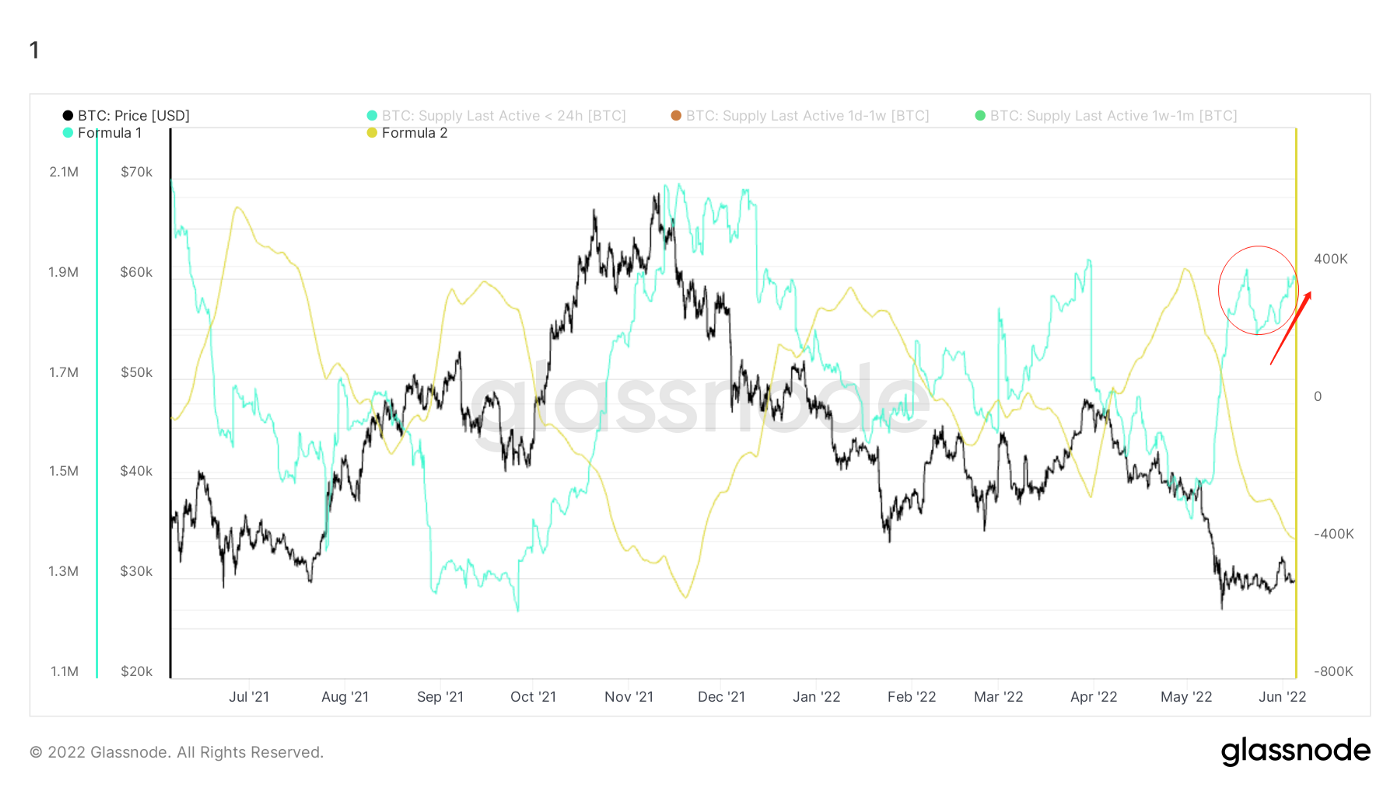1400x787 pixels.
Task: Enable the Supply Last Active < 24h series label
Action: (x=503, y=116)
